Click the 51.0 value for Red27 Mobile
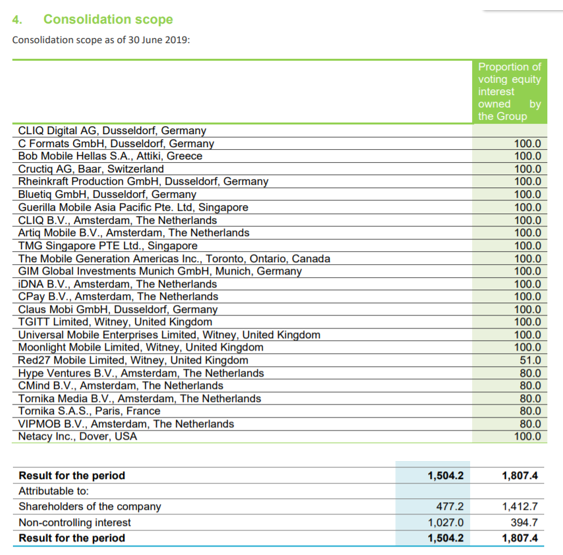Screen dimensions: 563x555 [530, 360]
